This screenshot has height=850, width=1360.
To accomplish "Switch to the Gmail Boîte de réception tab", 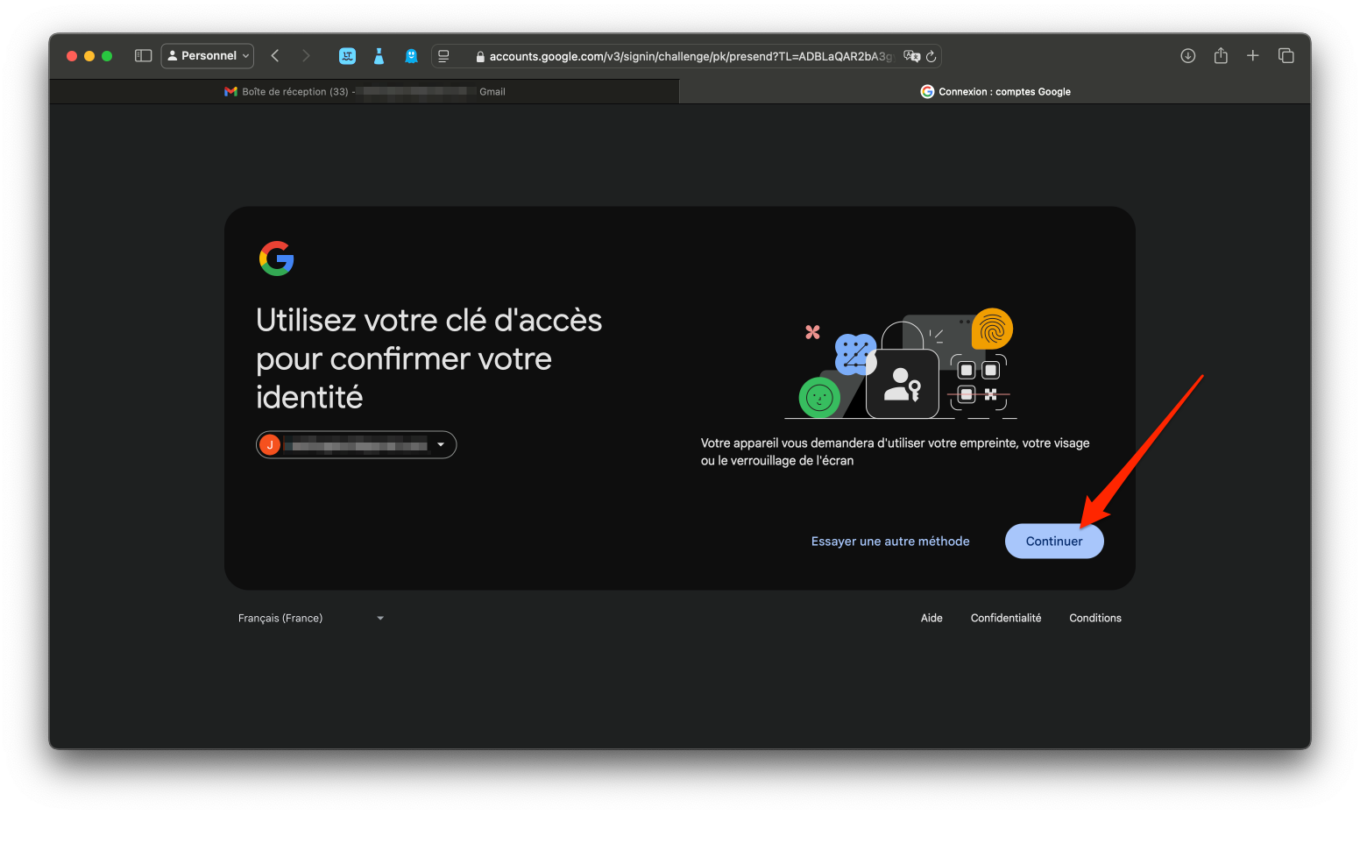I will 364,91.
